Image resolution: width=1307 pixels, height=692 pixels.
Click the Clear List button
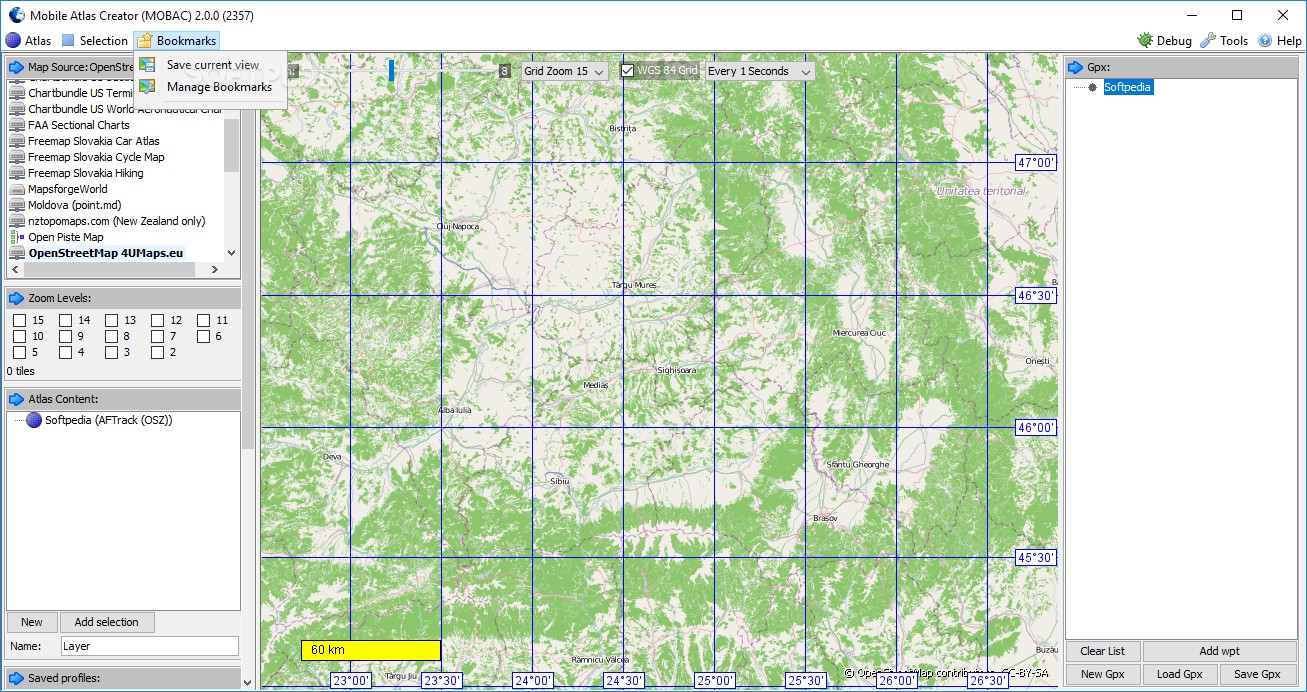pos(1103,651)
